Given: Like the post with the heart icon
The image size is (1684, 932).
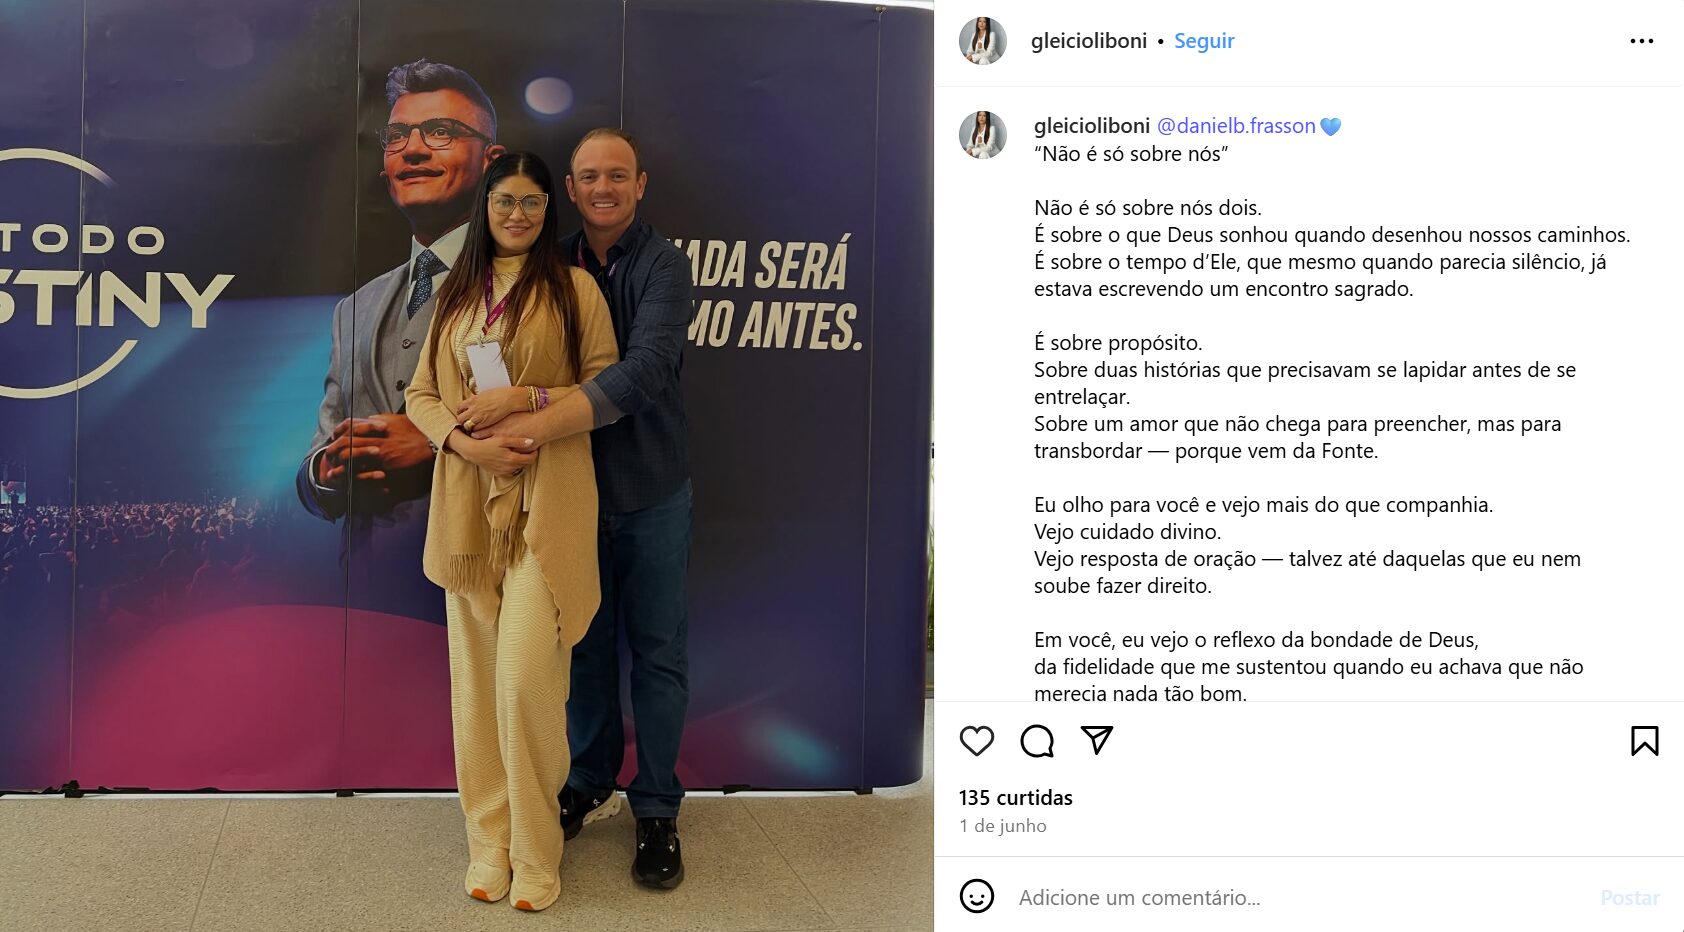Looking at the screenshot, I should [977, 741].
